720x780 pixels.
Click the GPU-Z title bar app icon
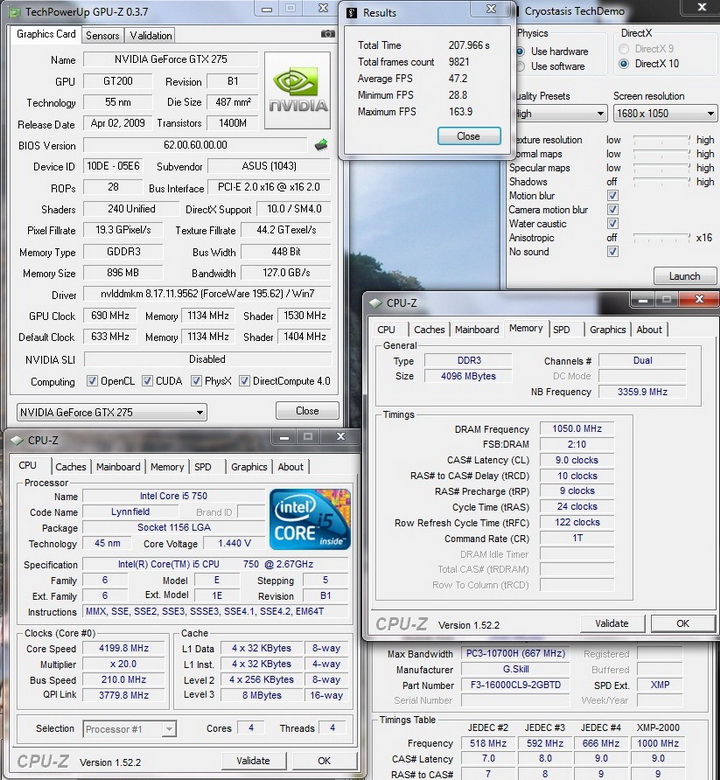pyautogui.click(x=16, y=12)
